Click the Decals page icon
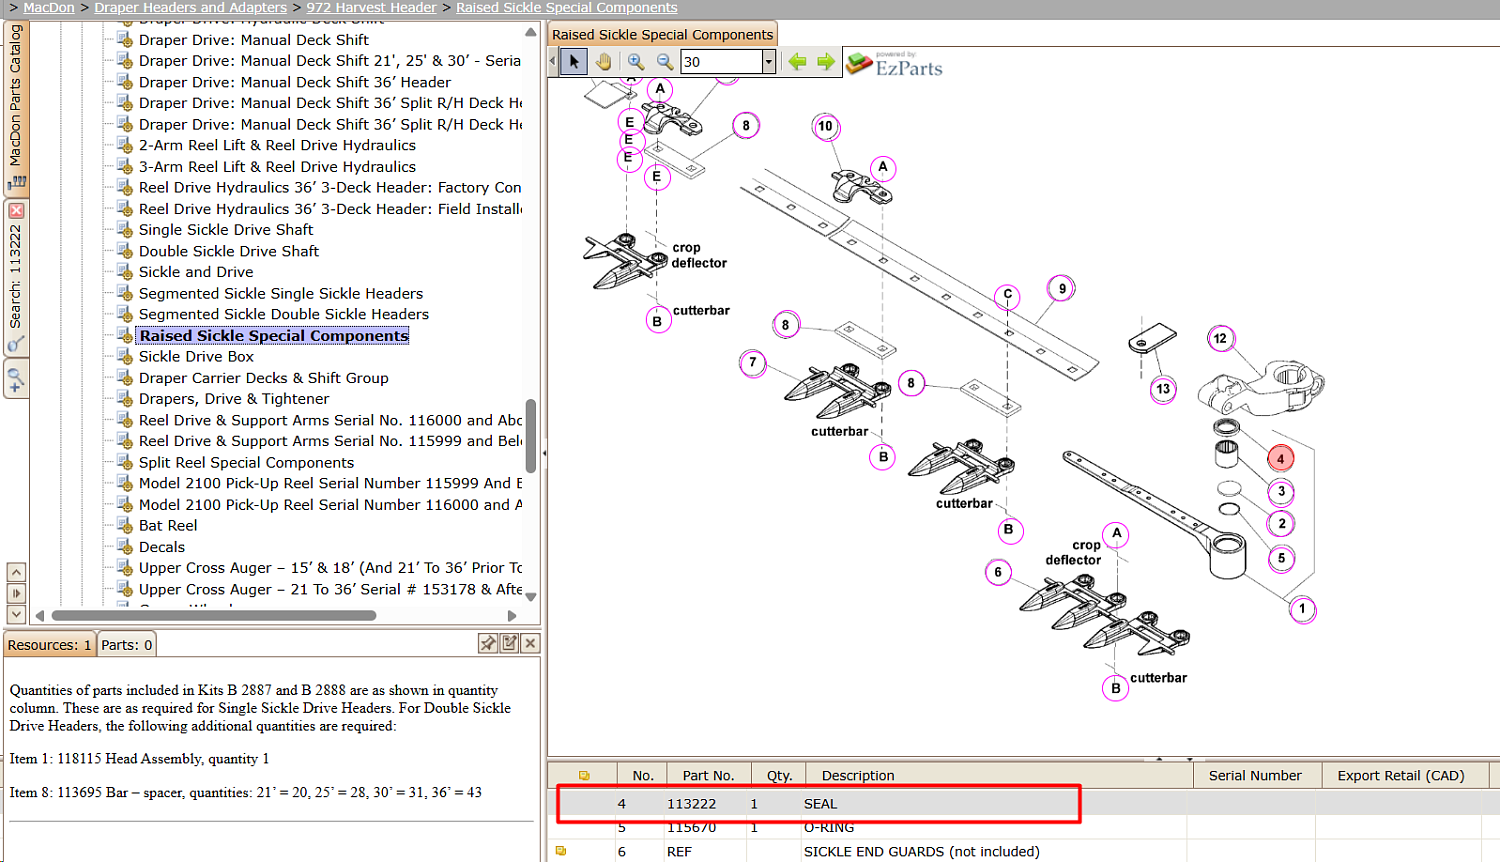1500x862 pixels. (125, 546)
